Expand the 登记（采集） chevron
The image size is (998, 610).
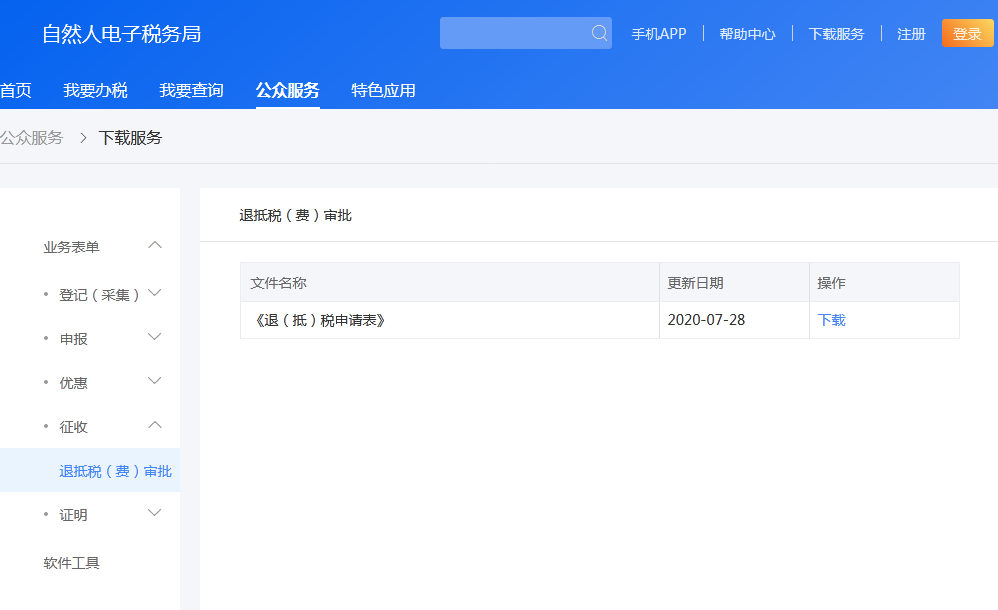point(155,293)
